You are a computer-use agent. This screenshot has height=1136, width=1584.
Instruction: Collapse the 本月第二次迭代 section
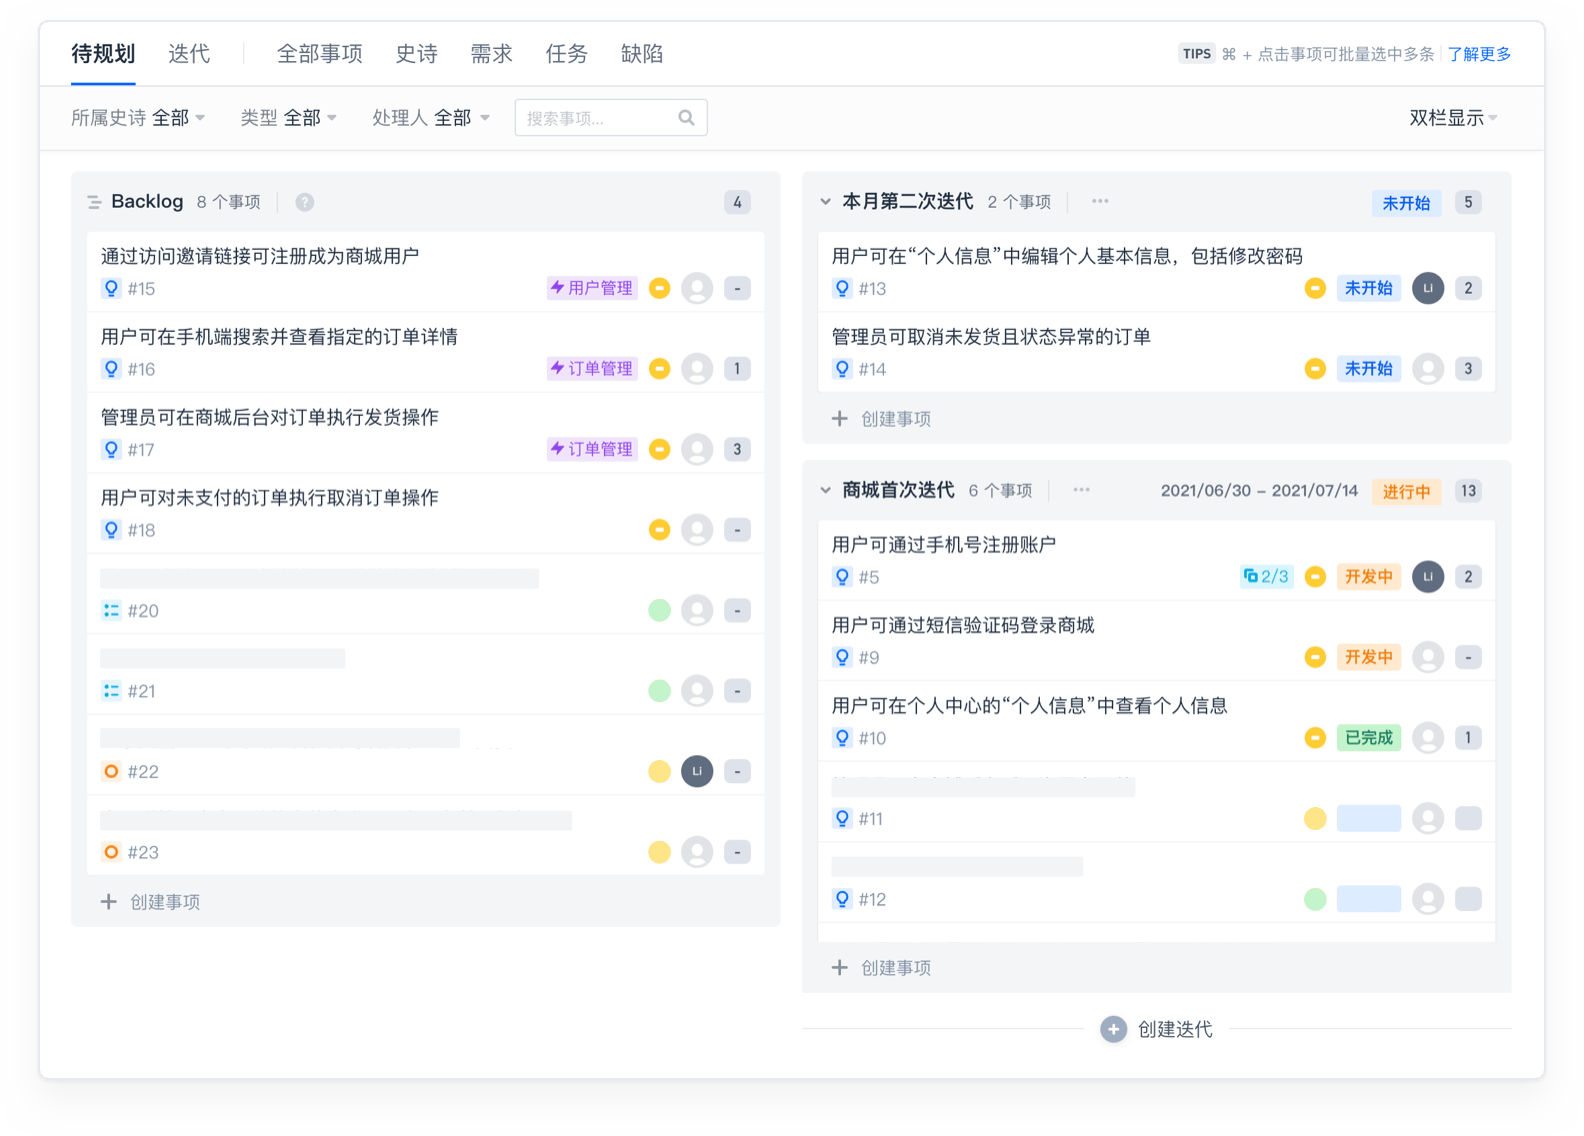826,202
